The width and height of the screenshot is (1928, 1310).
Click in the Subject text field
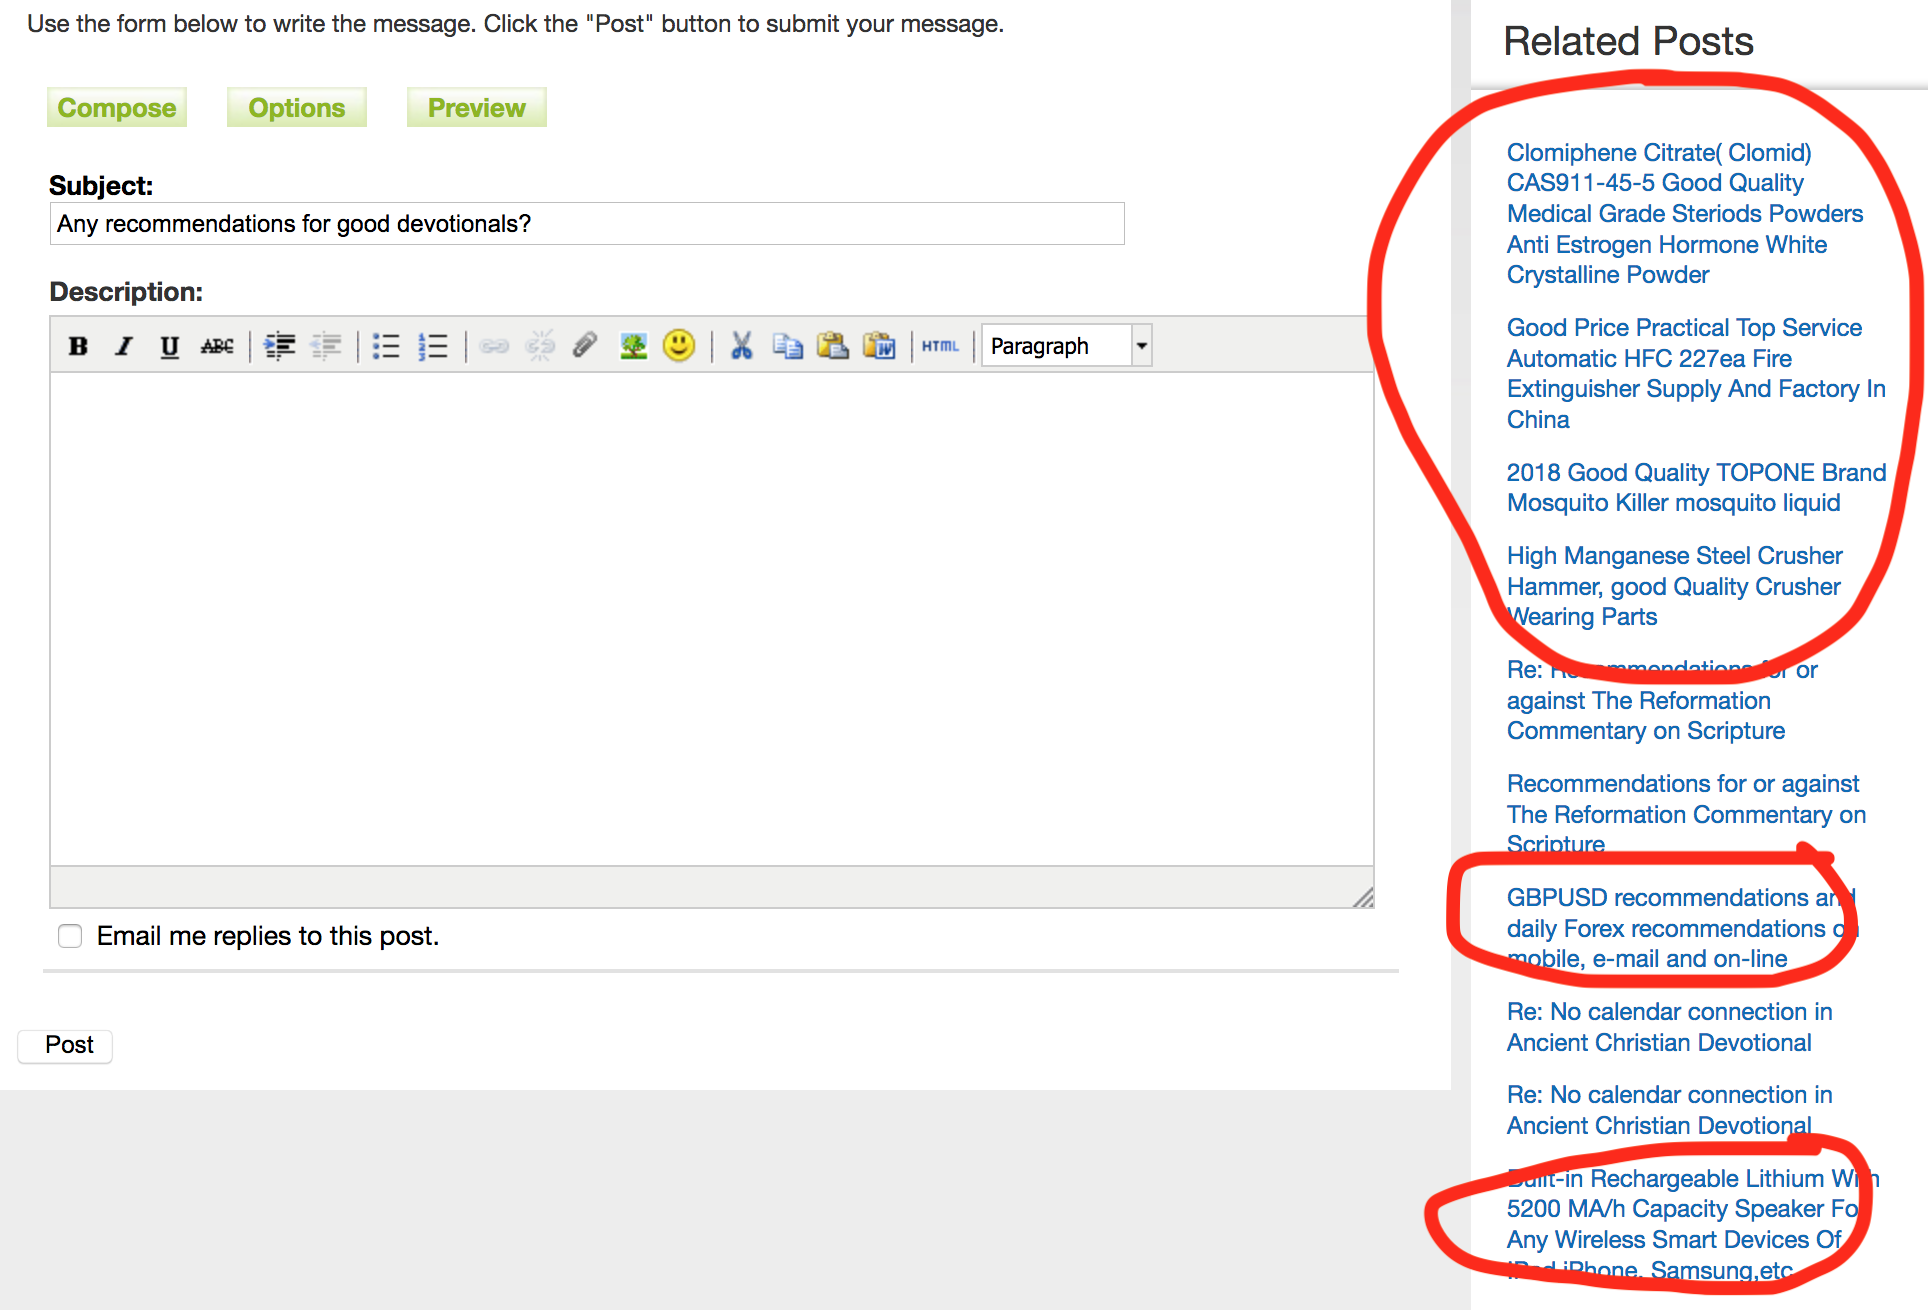[x=586, y=224]
